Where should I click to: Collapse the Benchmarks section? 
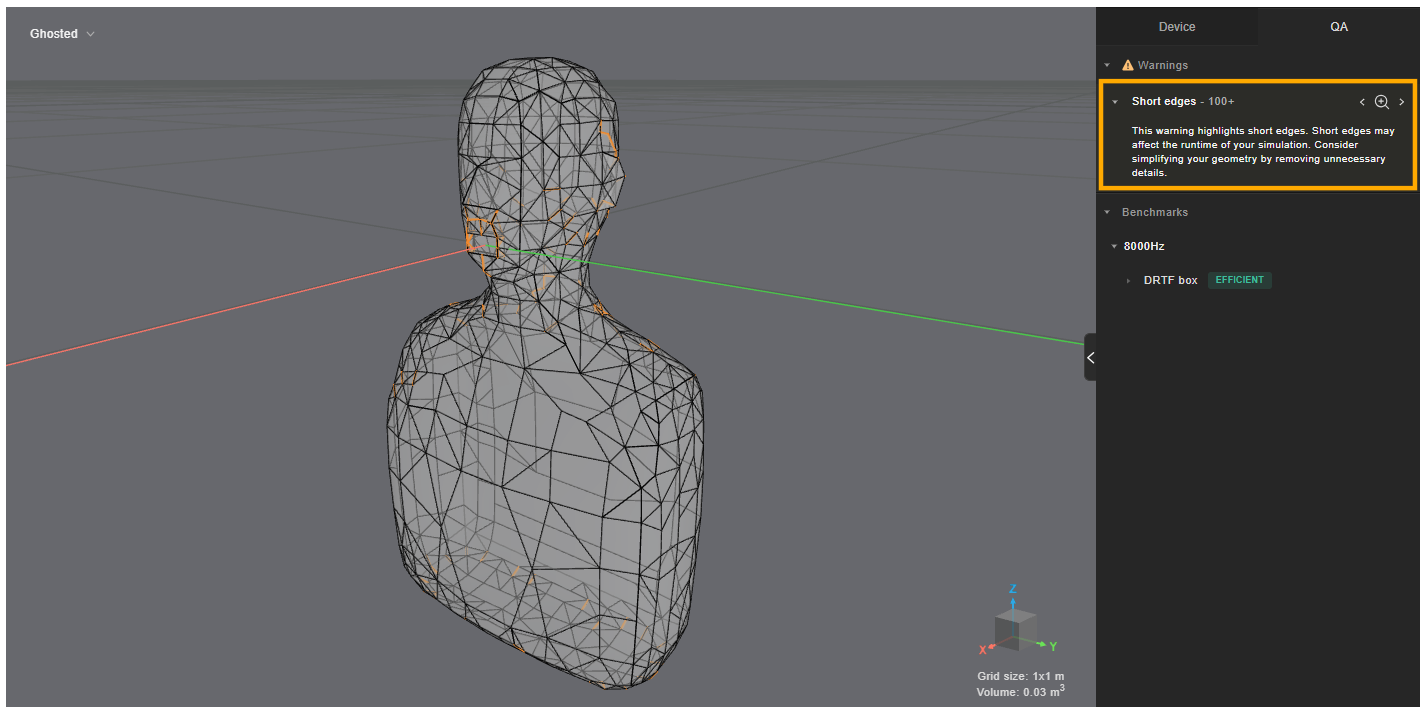click(1107, 212)
